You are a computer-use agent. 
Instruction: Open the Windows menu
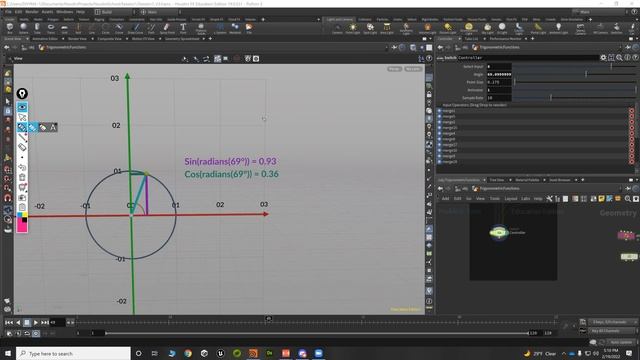pyautogui.click(x=64, y=12)
